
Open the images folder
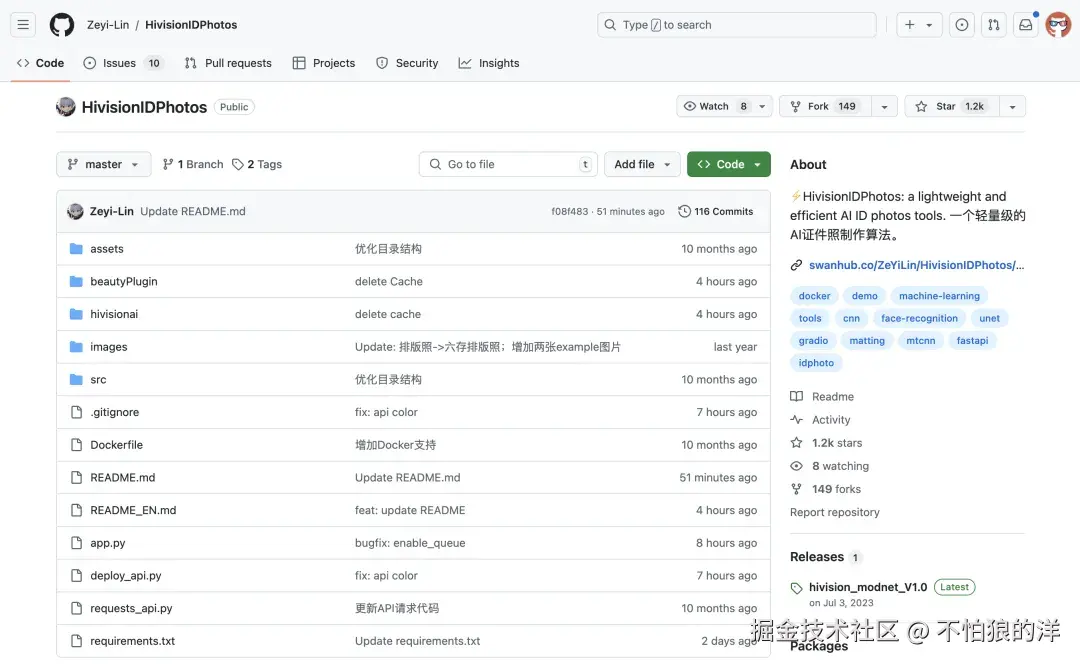tap(109, 346)
